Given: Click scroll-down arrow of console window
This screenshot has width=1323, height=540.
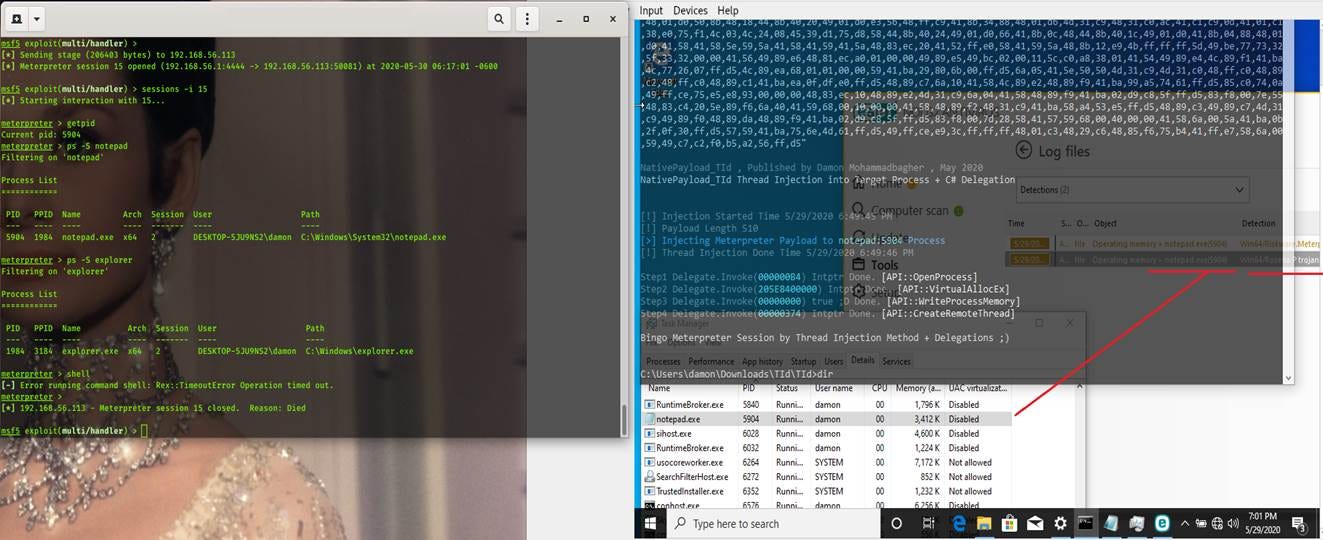Looking at the screenshot, I should tap(1288, 378).
